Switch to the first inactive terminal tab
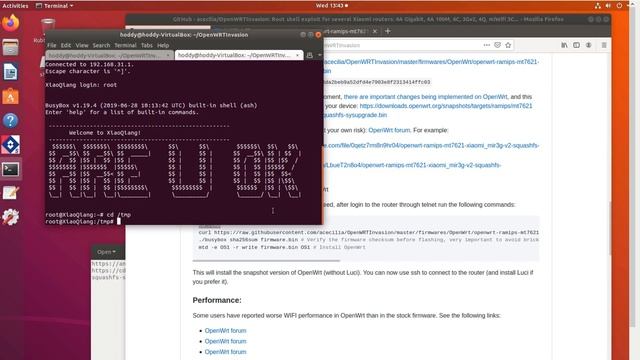Image resolution: width=640 pixels, height=360 pixels. coord(109,55)
